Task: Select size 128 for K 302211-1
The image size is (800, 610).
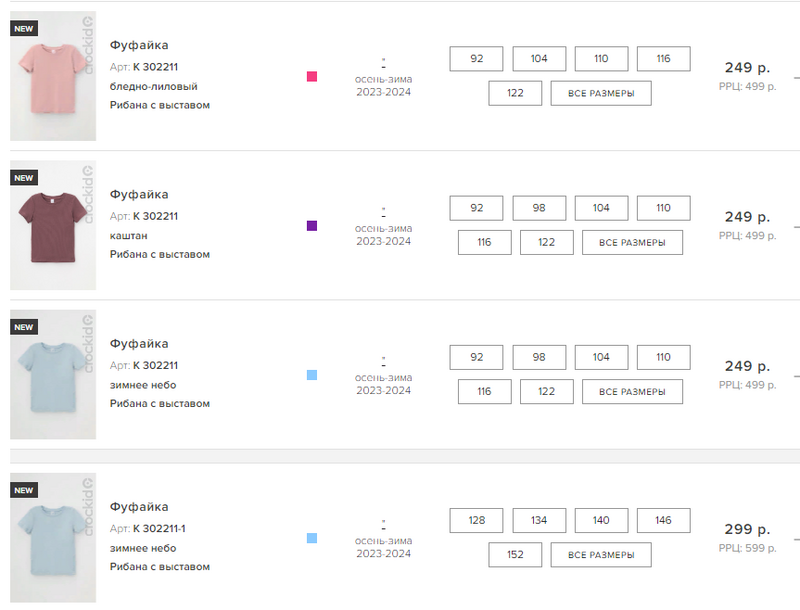Action: coord(477,520)
